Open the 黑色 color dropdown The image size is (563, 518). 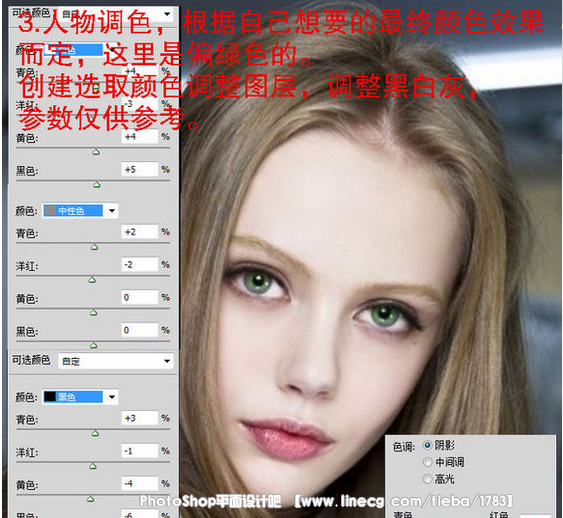point(80,397)
